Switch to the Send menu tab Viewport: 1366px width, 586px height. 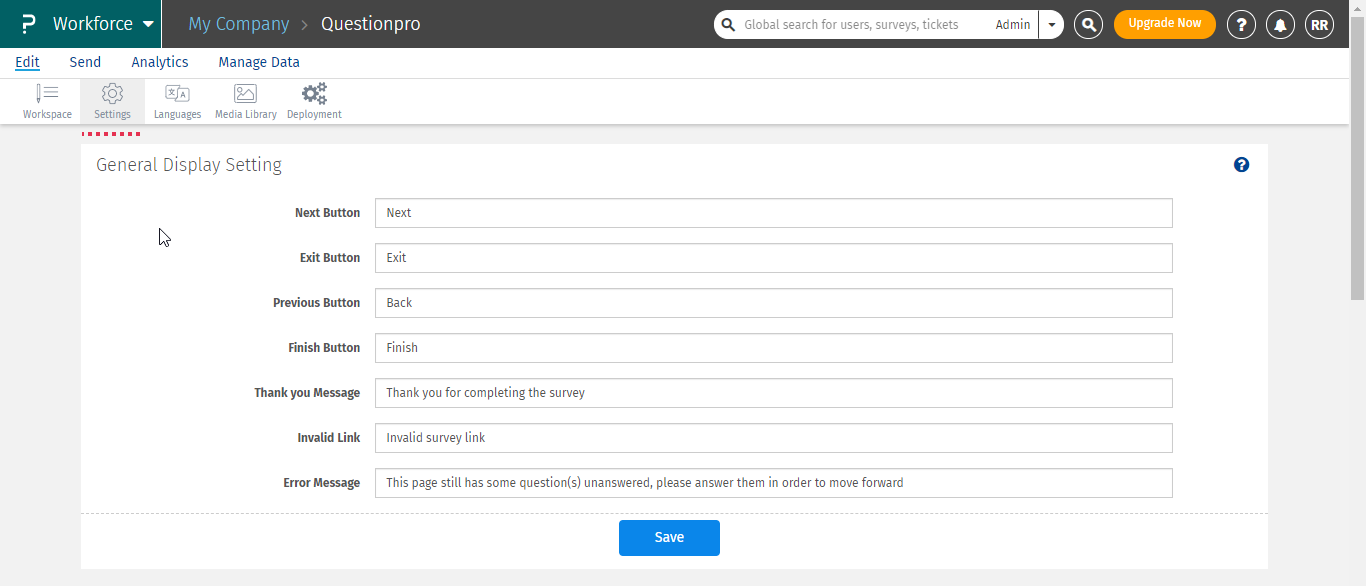tap(85, 62)
